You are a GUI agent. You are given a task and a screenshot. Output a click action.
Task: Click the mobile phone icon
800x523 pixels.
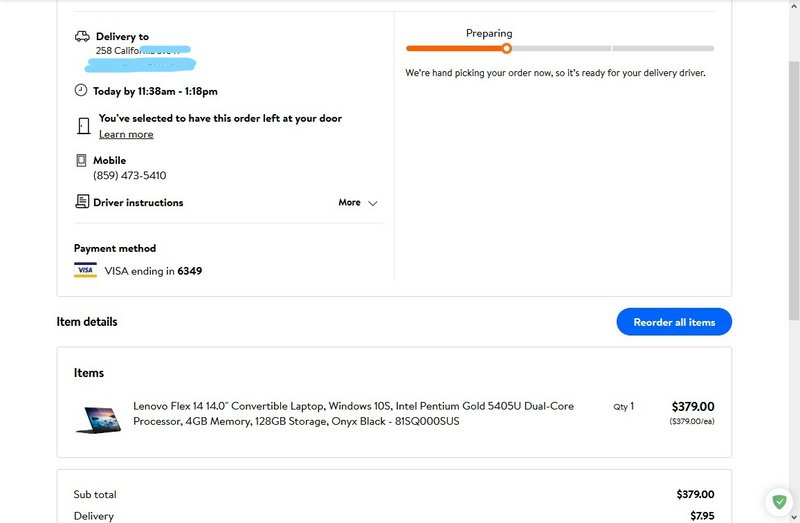pos(82,160)
